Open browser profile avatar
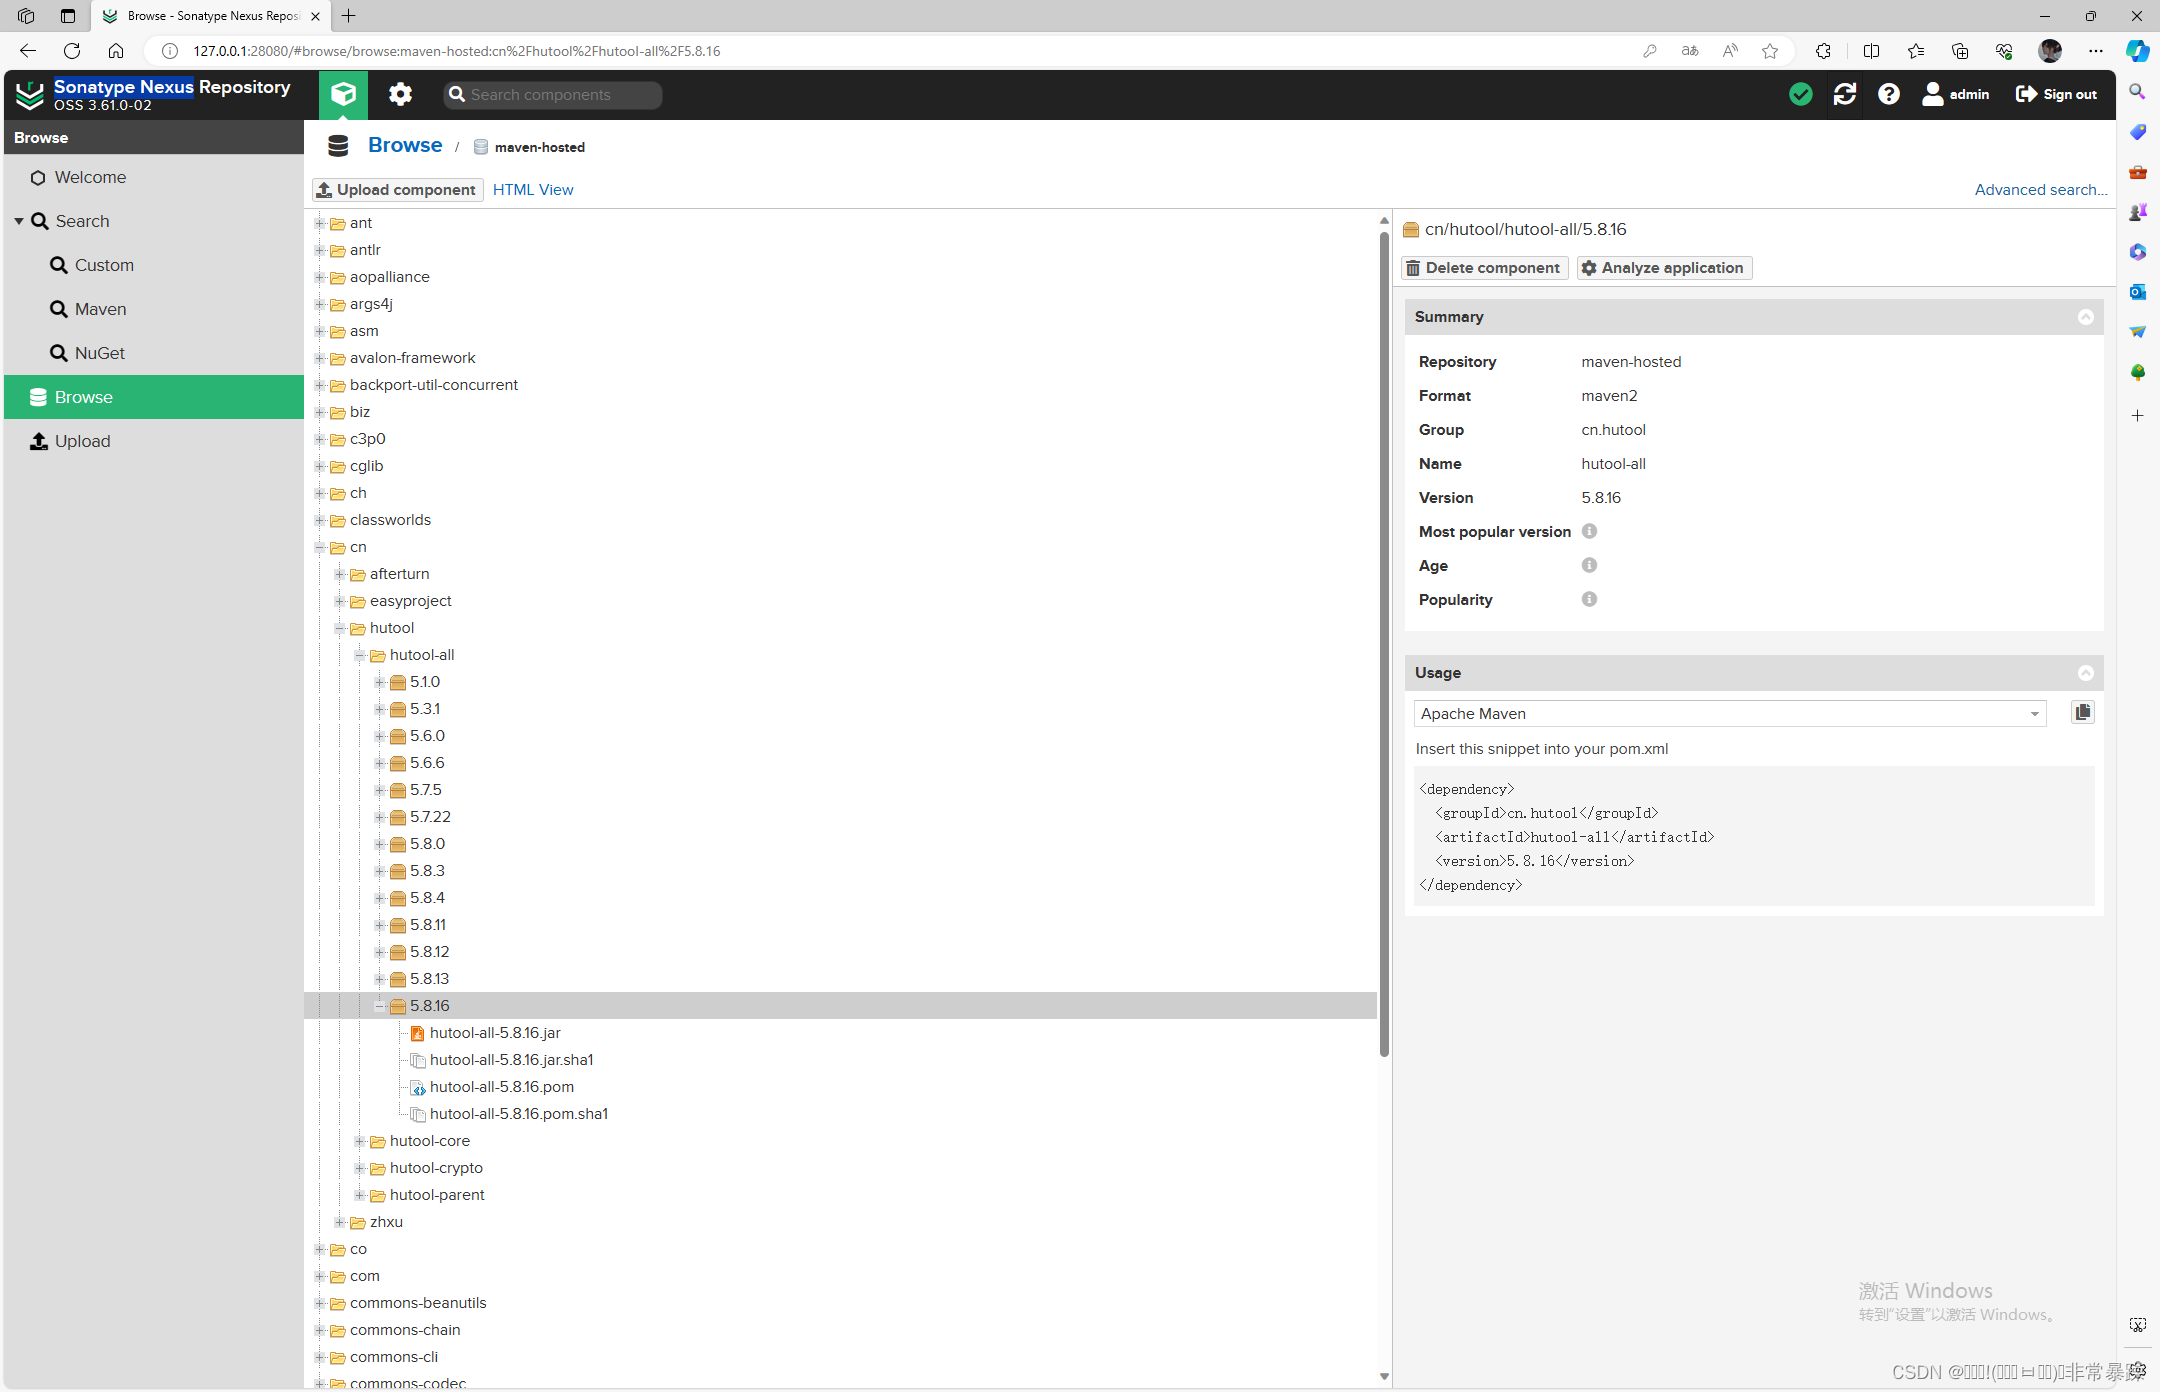2160x1392 pixels. 2050,51
